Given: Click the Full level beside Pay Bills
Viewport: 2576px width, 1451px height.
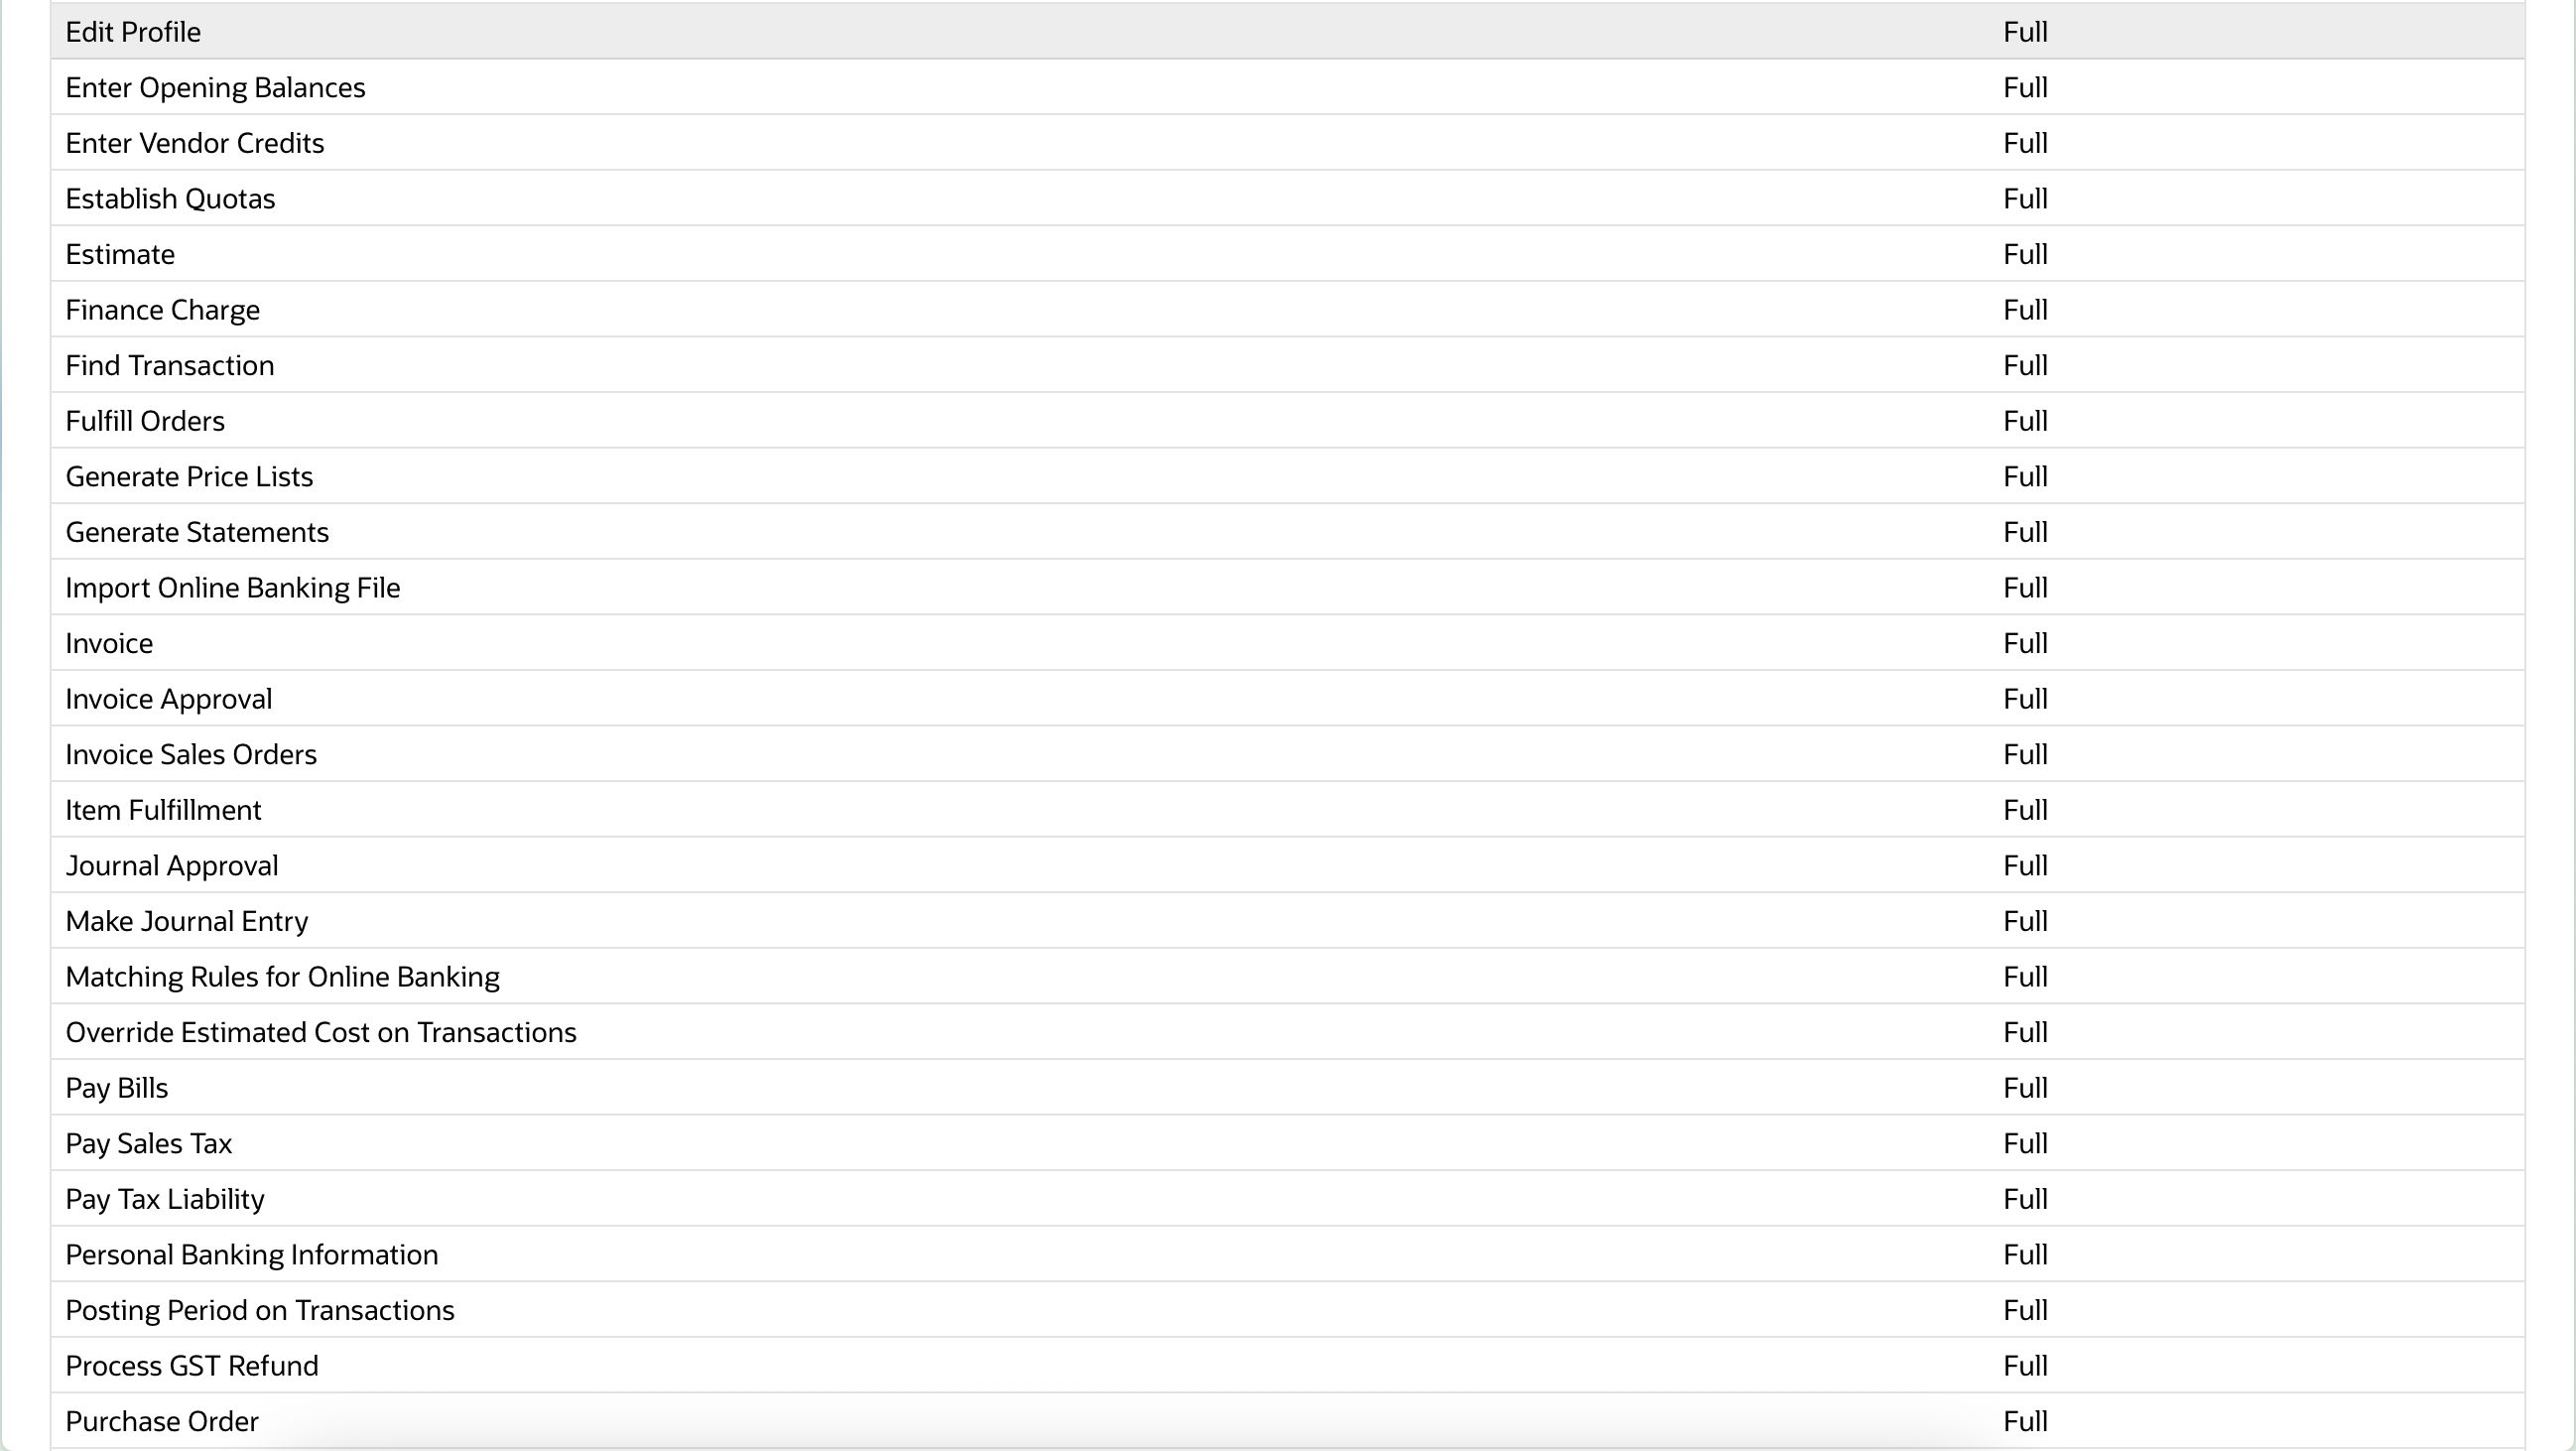Looking at the screenshot, I should pyautogui.click(x=2024, y=1088).
